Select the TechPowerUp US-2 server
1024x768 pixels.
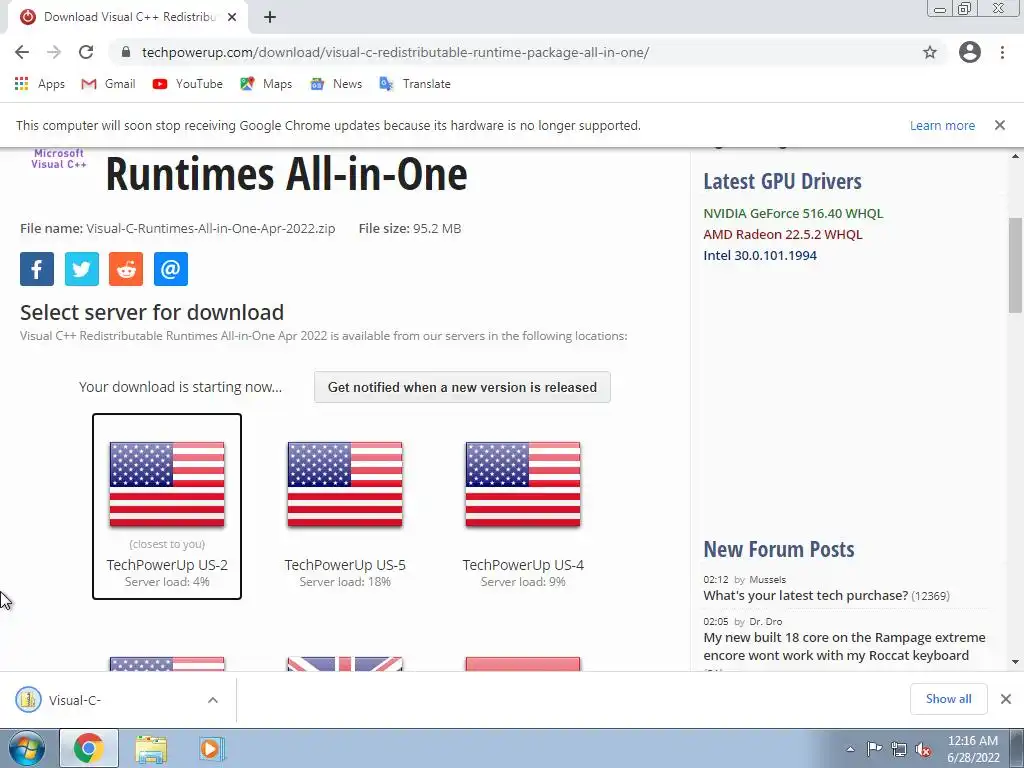[x=167, y=506]
